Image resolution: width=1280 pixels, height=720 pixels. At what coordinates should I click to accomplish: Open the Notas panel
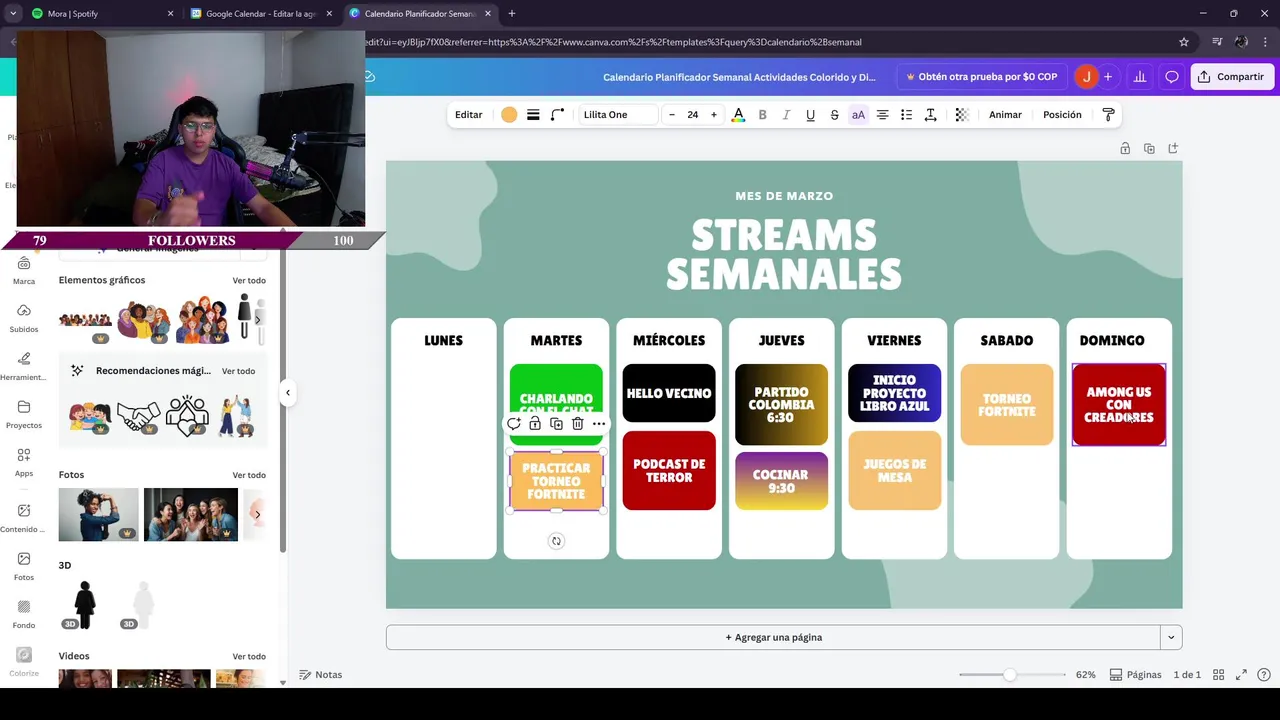(x=321, y=675)
